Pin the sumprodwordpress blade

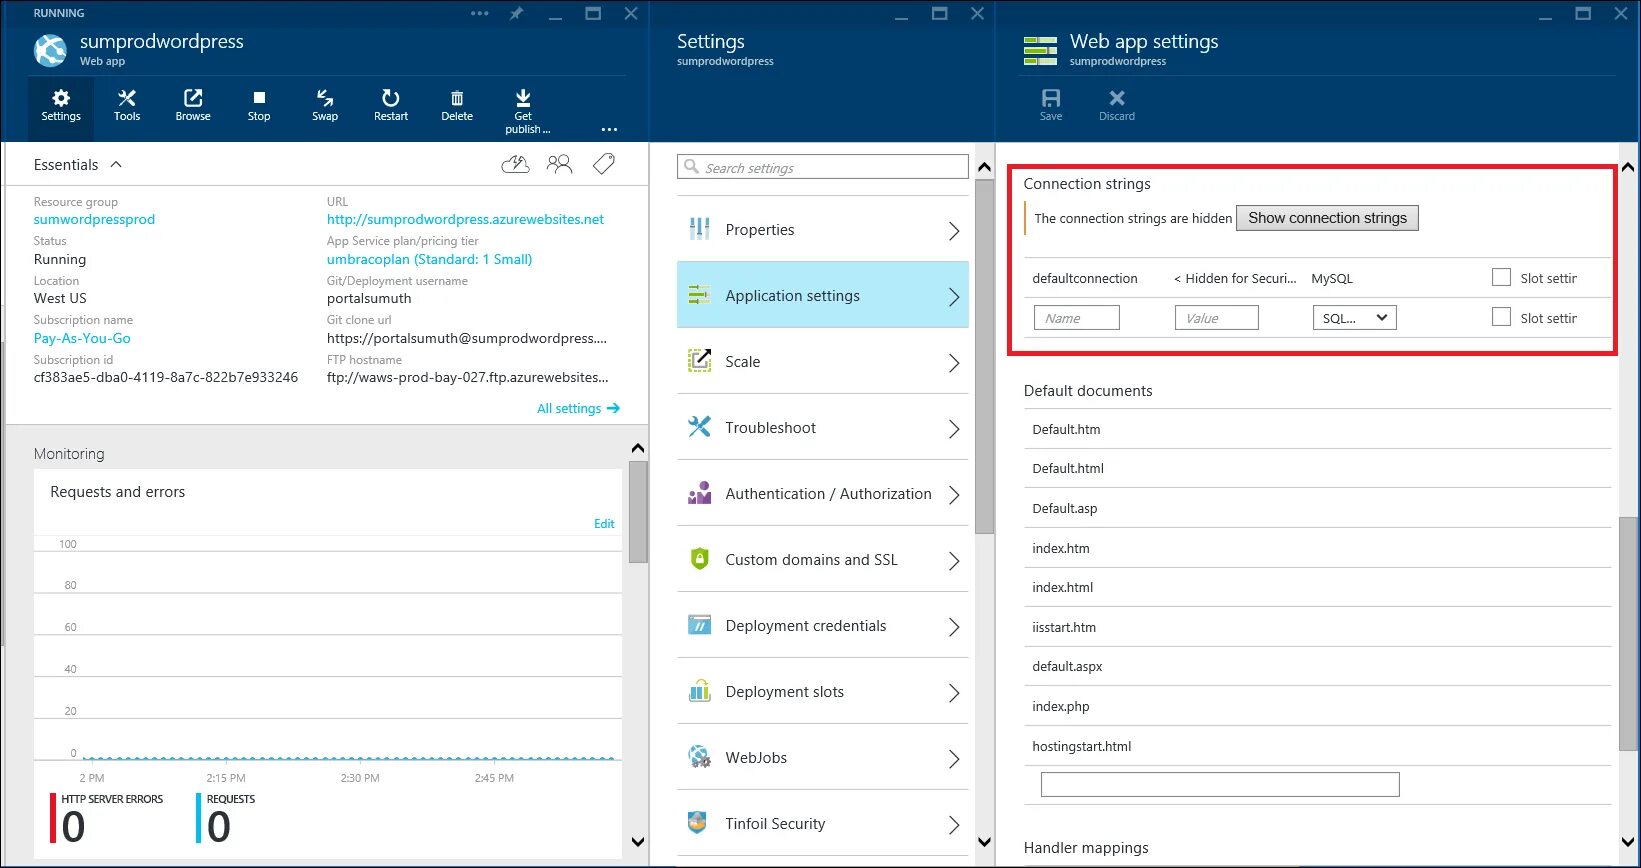[x=516, y=13]
